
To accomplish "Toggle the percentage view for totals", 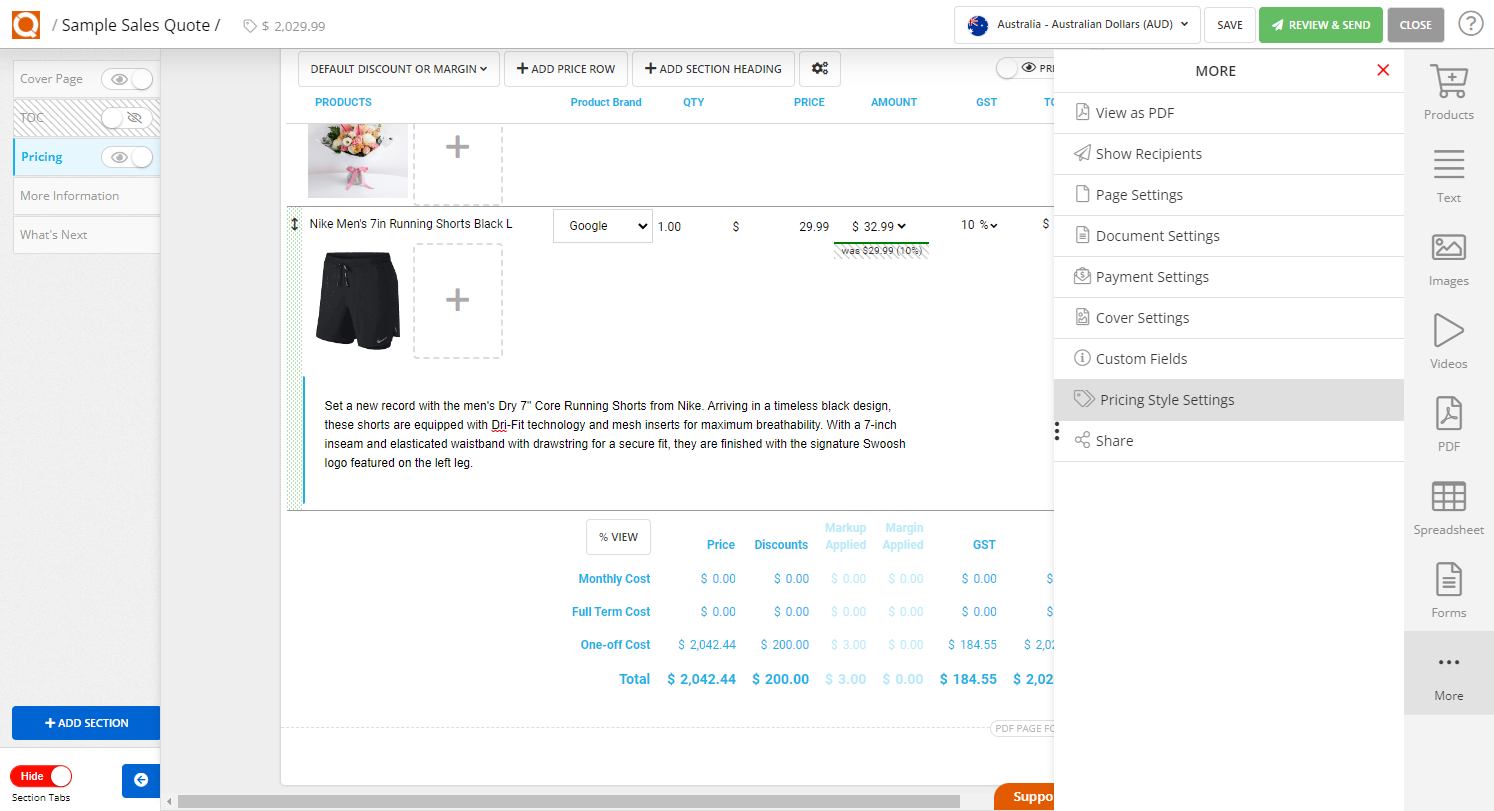I will (618, 537).
